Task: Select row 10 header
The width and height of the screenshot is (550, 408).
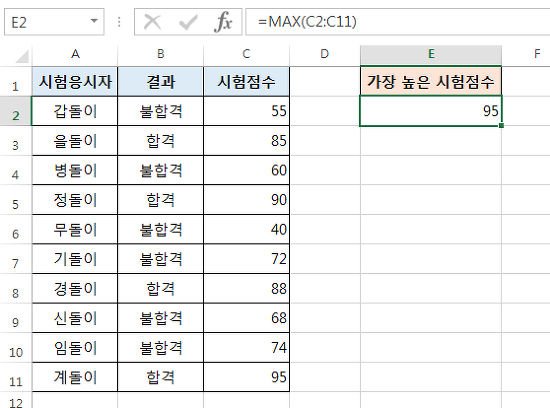Action: (16, 348)
